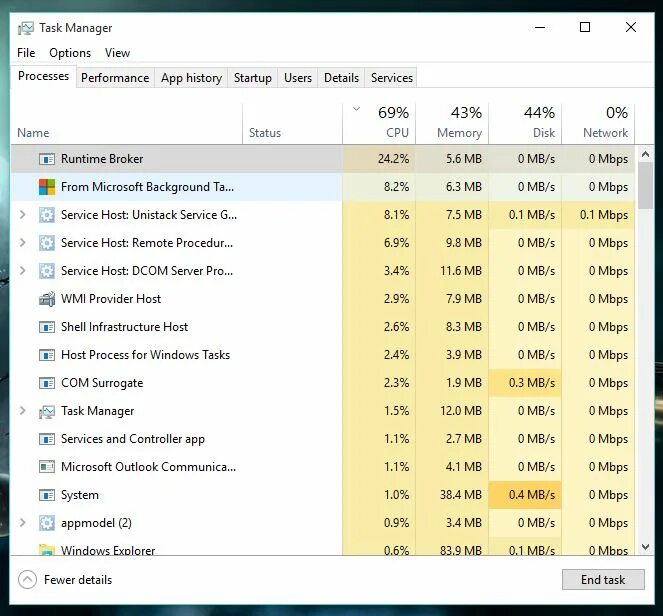Click the System process icon
The width and height of the screenshot is (663, 616).
pyautogui.click(x=47, y=495)
